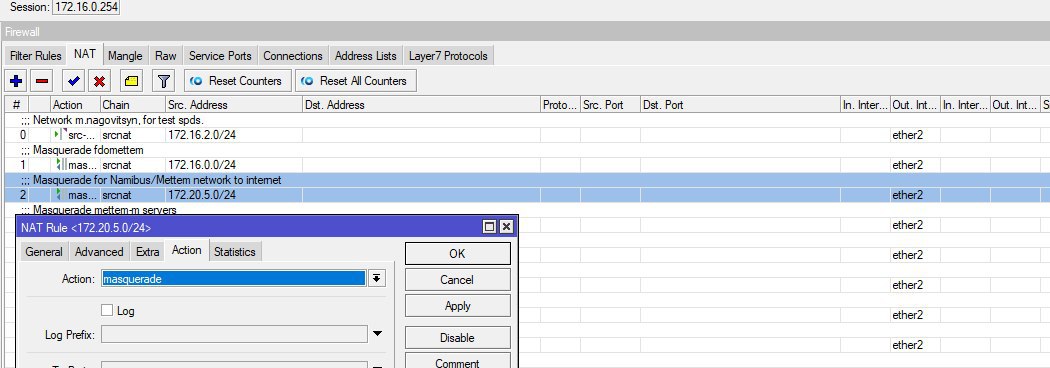Click the Disable button in dialog

click(x=457, y=338)
